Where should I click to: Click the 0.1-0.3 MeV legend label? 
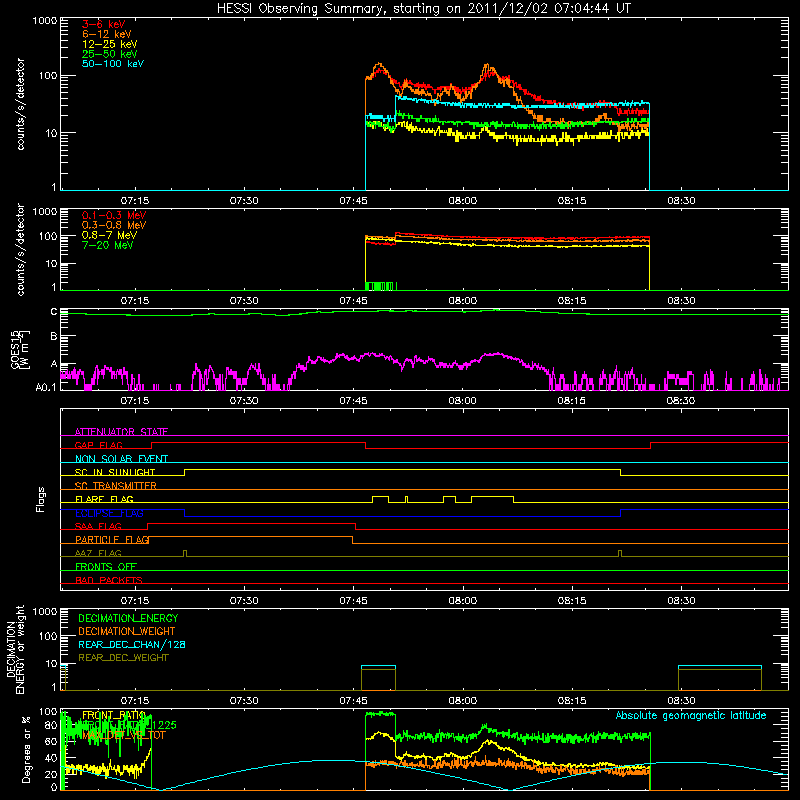coord(114,215)
